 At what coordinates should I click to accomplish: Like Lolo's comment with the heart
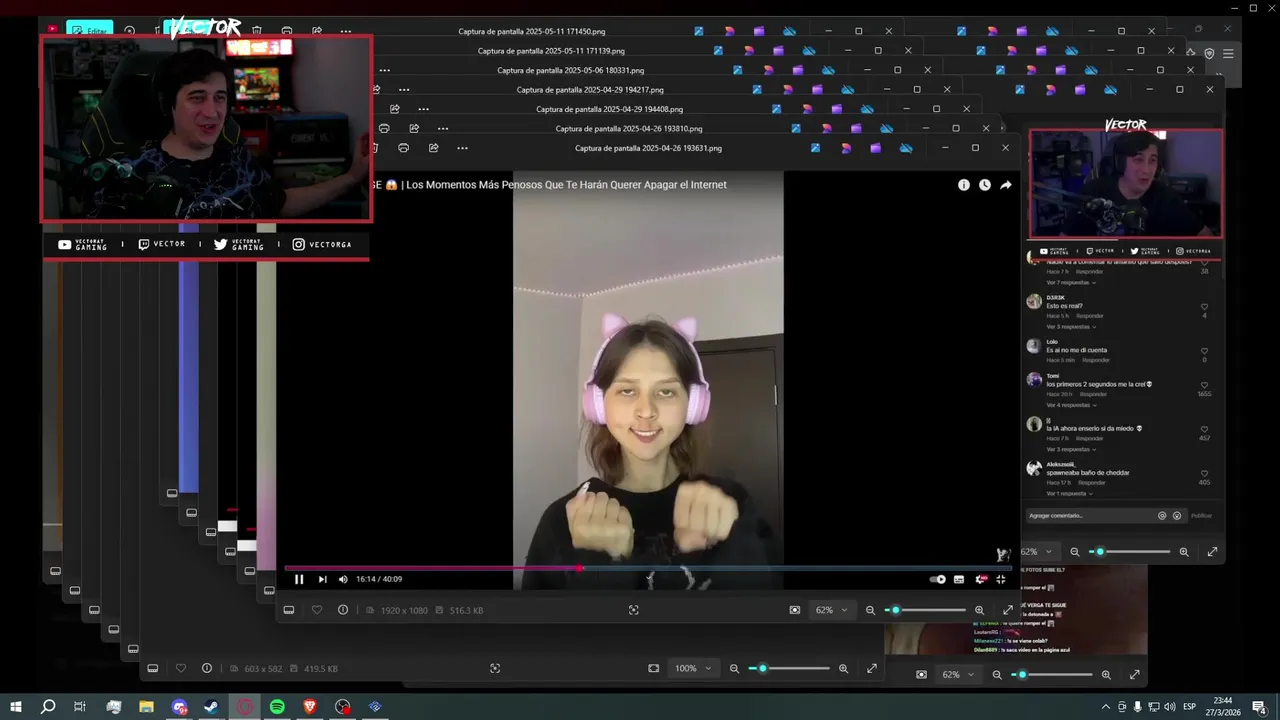coord(1204,351)
